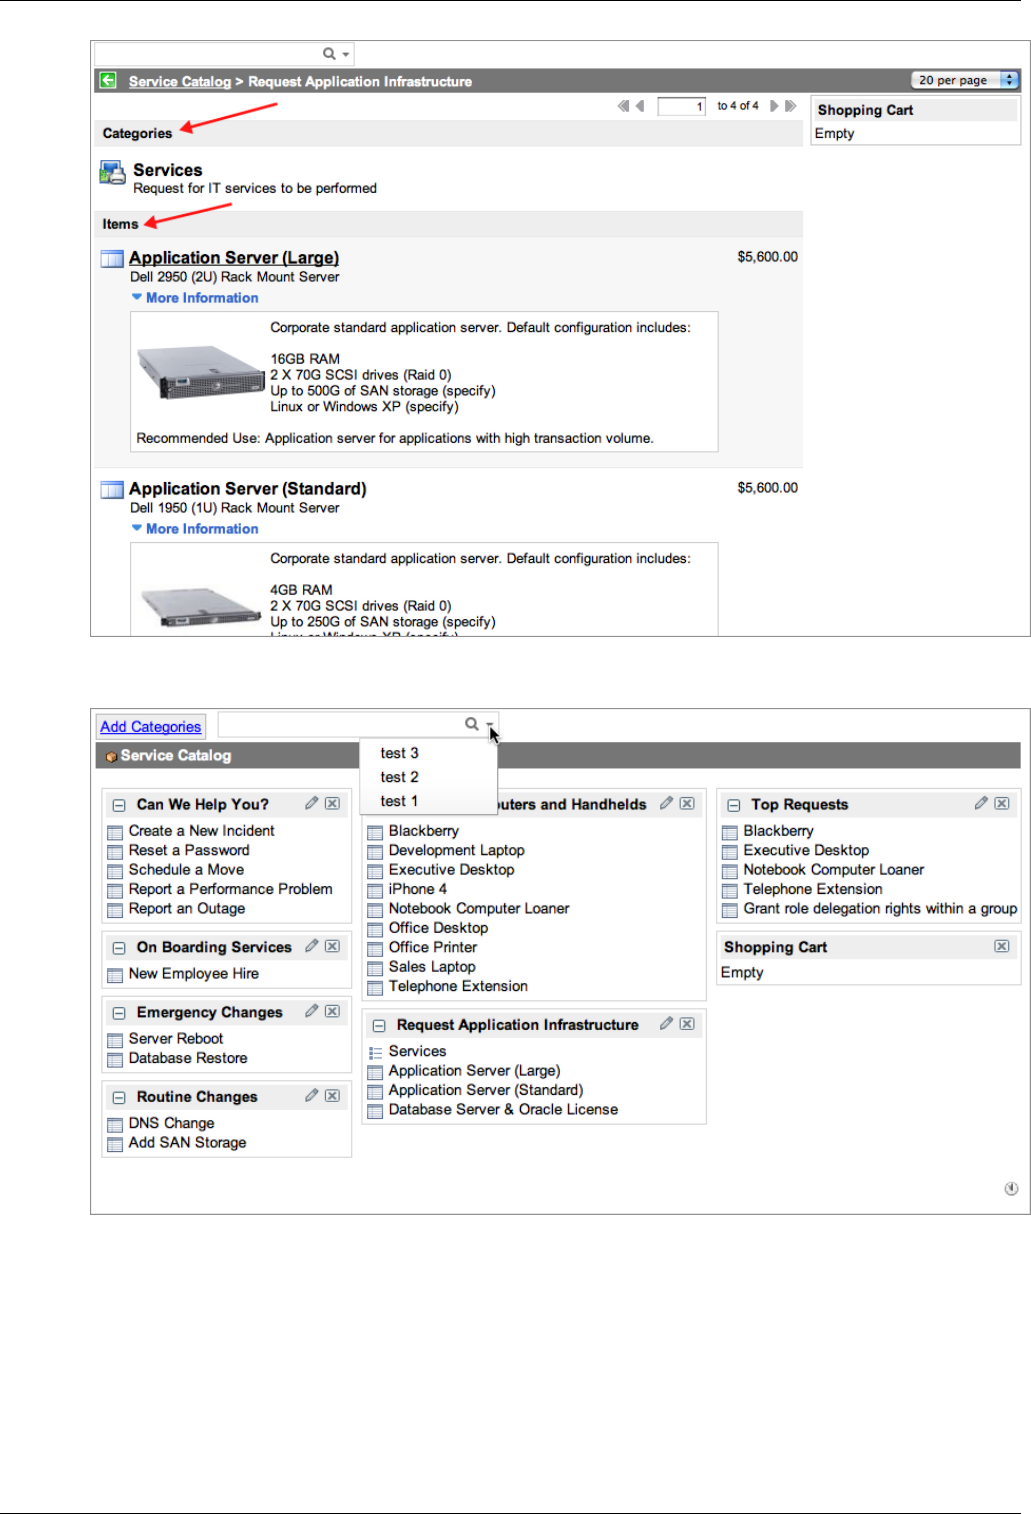The image size is (1031, 1514).
Task: Collapse the Request Application Infrastructure section
Action: pos(379,1026)
